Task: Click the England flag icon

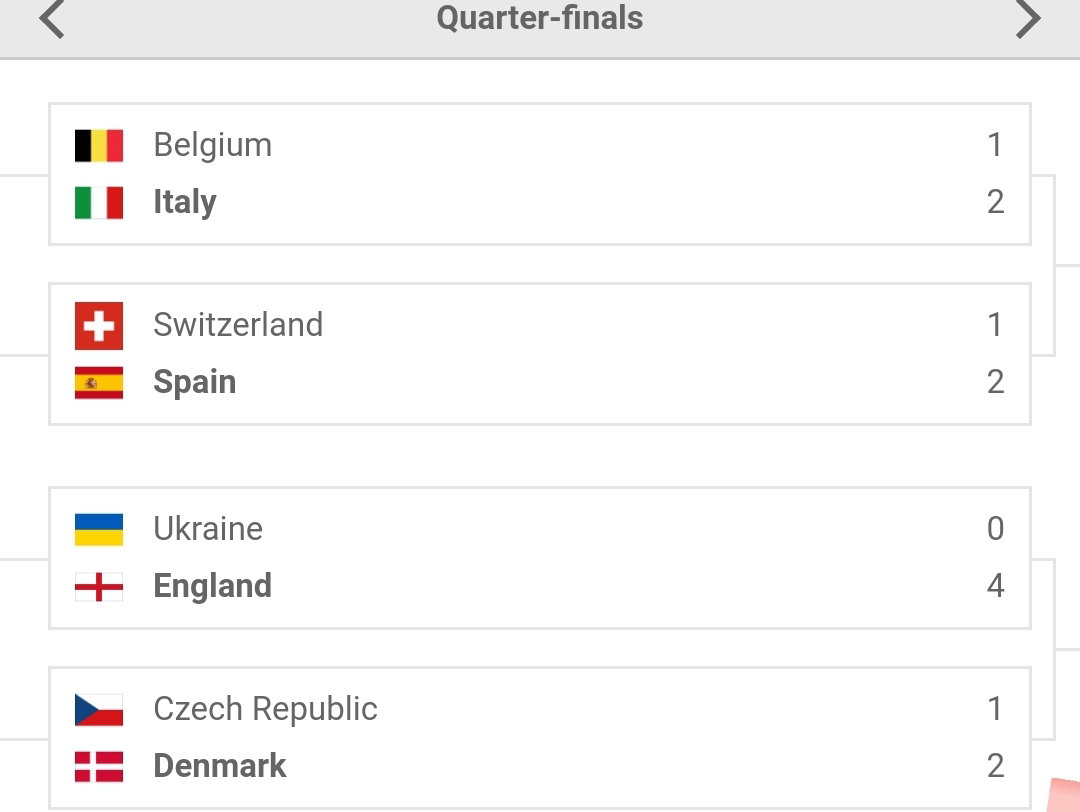Action: (x=99, y=587)
